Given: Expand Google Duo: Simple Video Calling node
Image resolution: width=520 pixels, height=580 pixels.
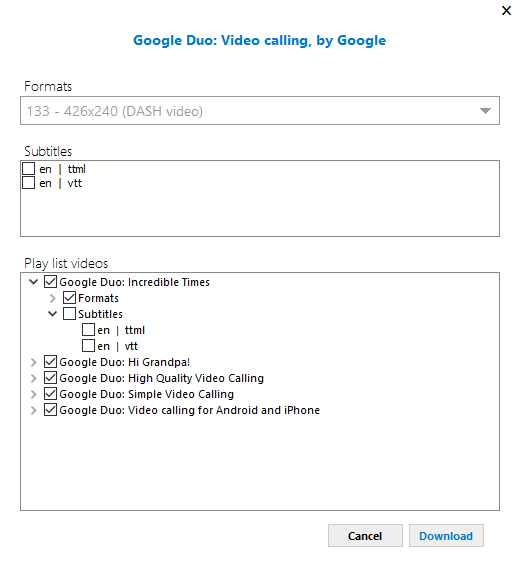Looking at the screenshot, I should tap(33, 394).
